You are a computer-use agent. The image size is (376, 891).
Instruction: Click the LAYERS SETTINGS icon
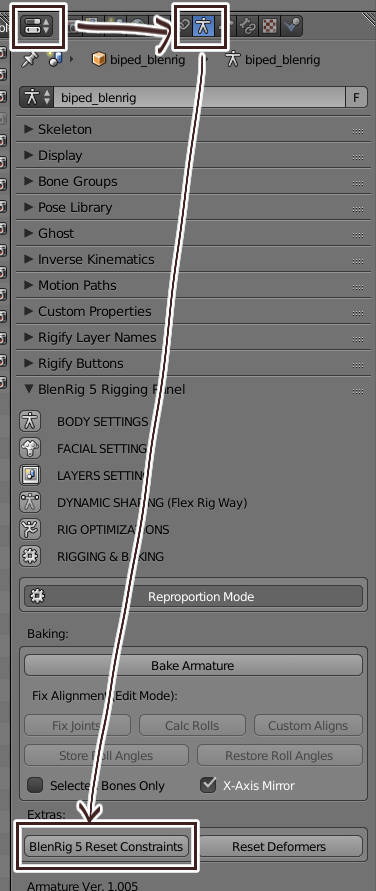[30, 475]
